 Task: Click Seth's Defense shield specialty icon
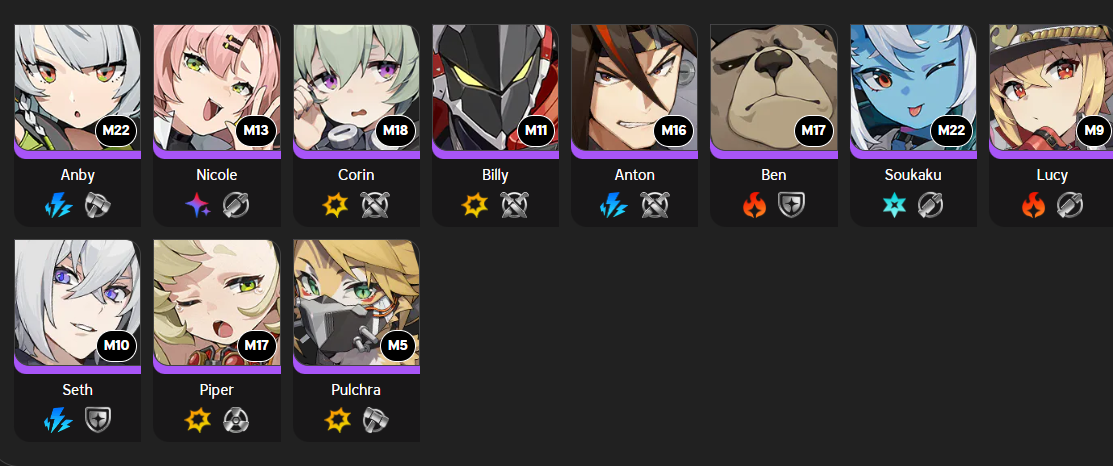[x=97, y=421]
